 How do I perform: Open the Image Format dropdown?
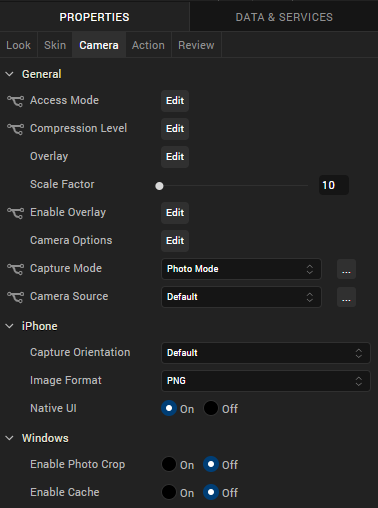point(266,381)
